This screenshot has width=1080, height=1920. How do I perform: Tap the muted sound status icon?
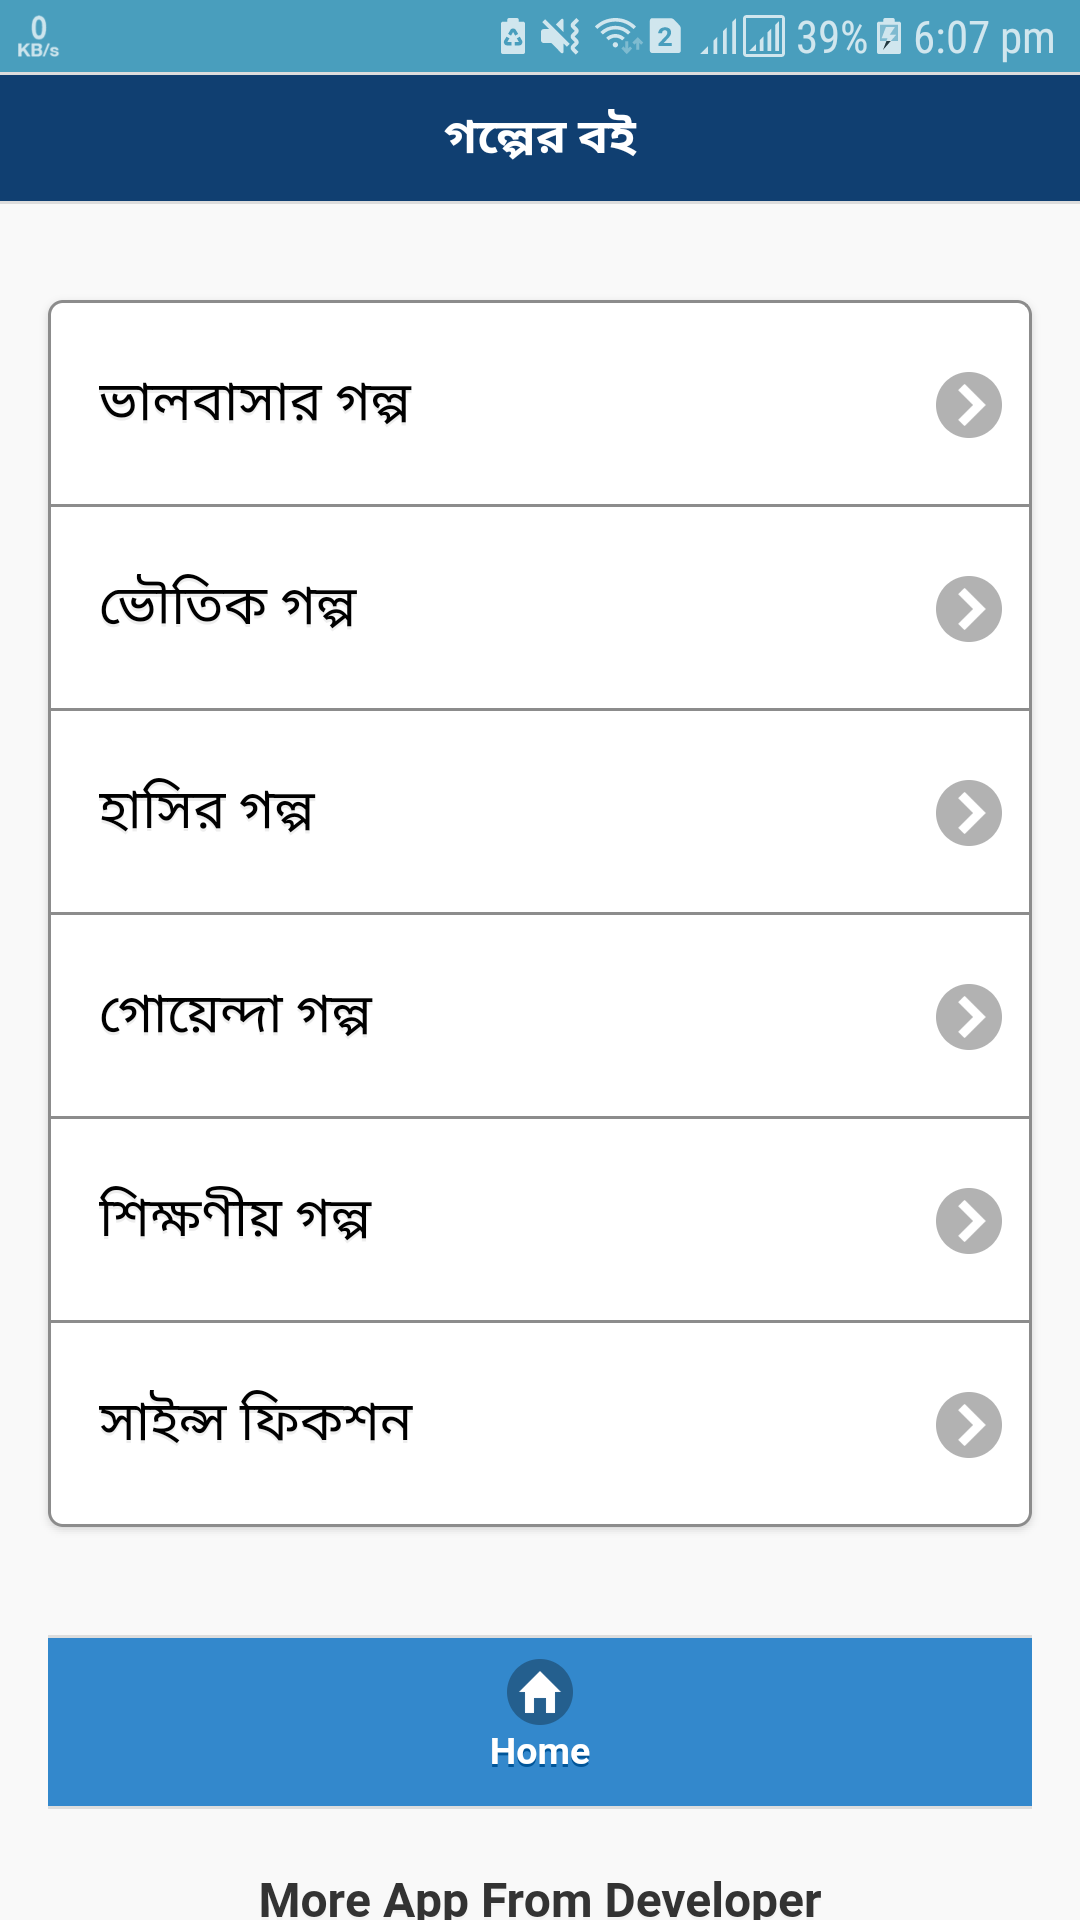[x=560, y=37]
